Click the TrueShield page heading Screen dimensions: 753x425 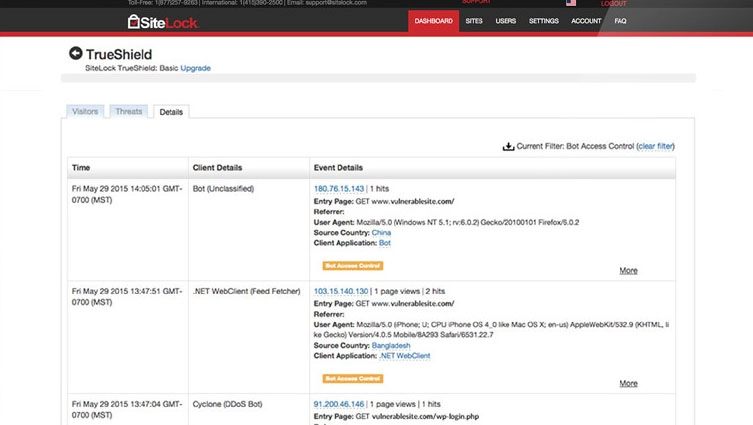coord(119,54)
